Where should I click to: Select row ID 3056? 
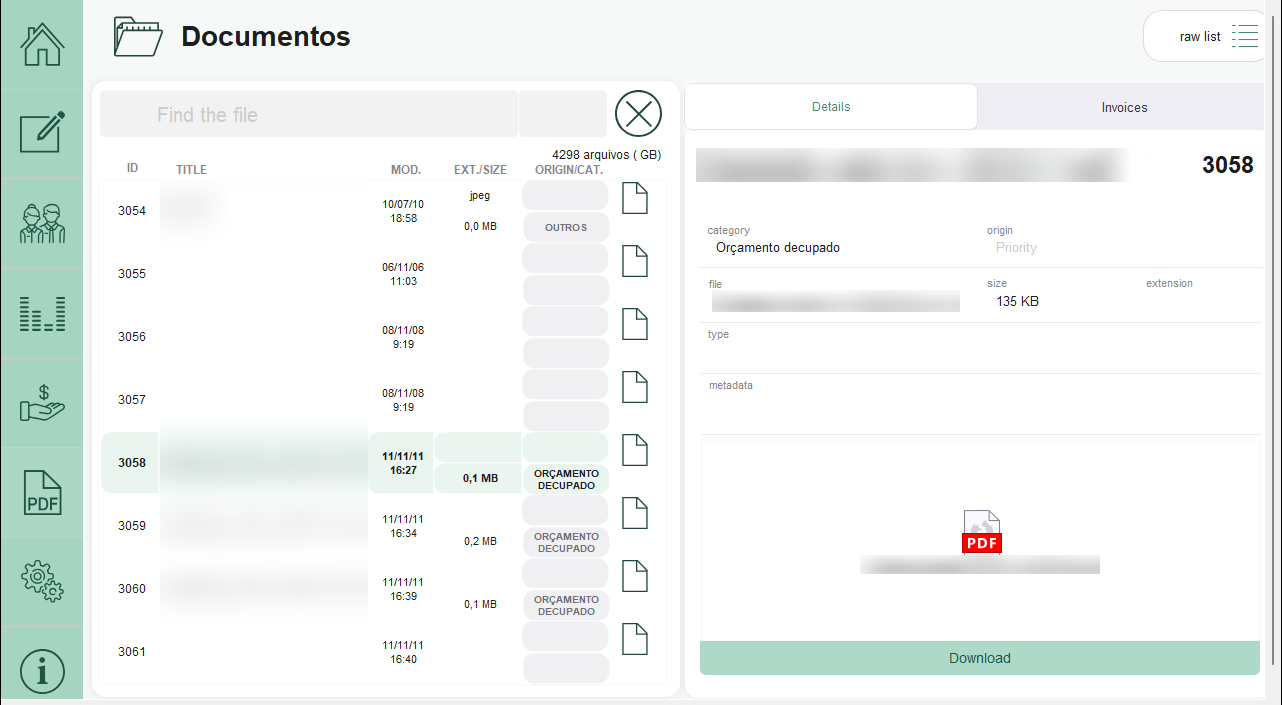coord(132,337)
